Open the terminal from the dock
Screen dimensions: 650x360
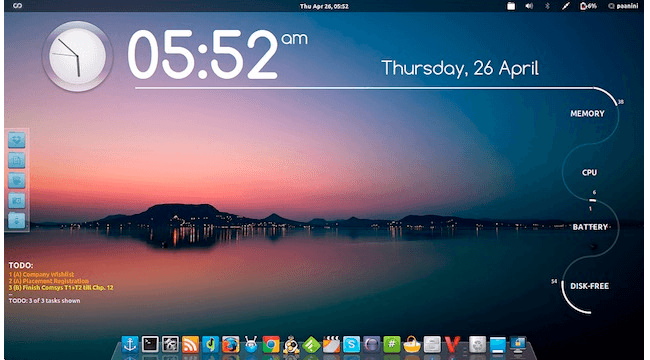(x=150, y=344)
